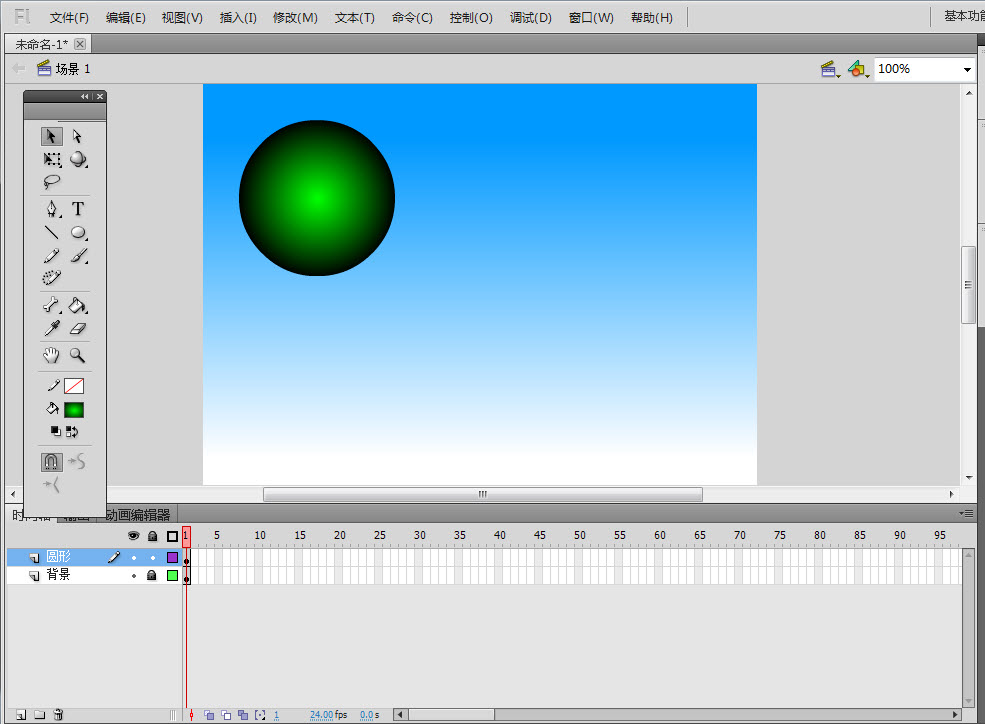The width and height of the screenshot is (985, 724).
Task: Toggle Snap to Objects magnet
Action: pos(52,462)
